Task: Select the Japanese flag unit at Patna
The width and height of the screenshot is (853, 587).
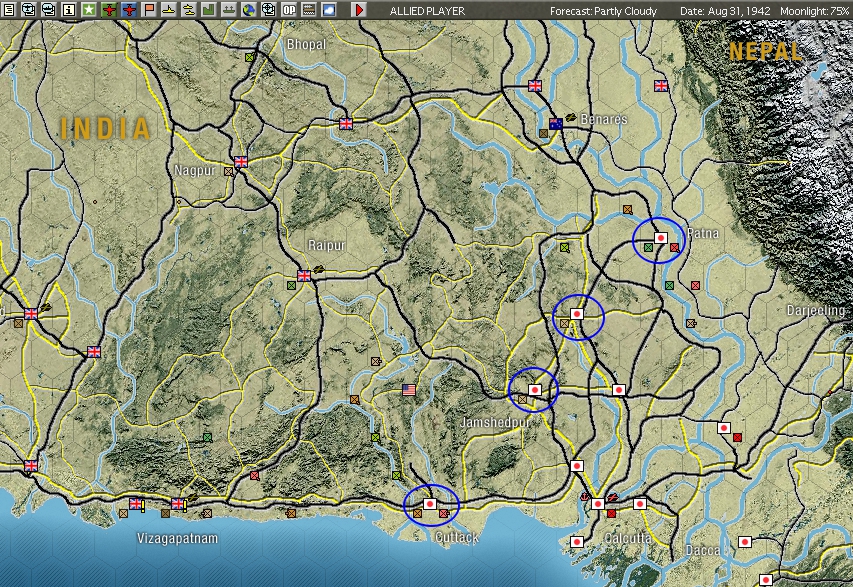Action: pos(661,238)
